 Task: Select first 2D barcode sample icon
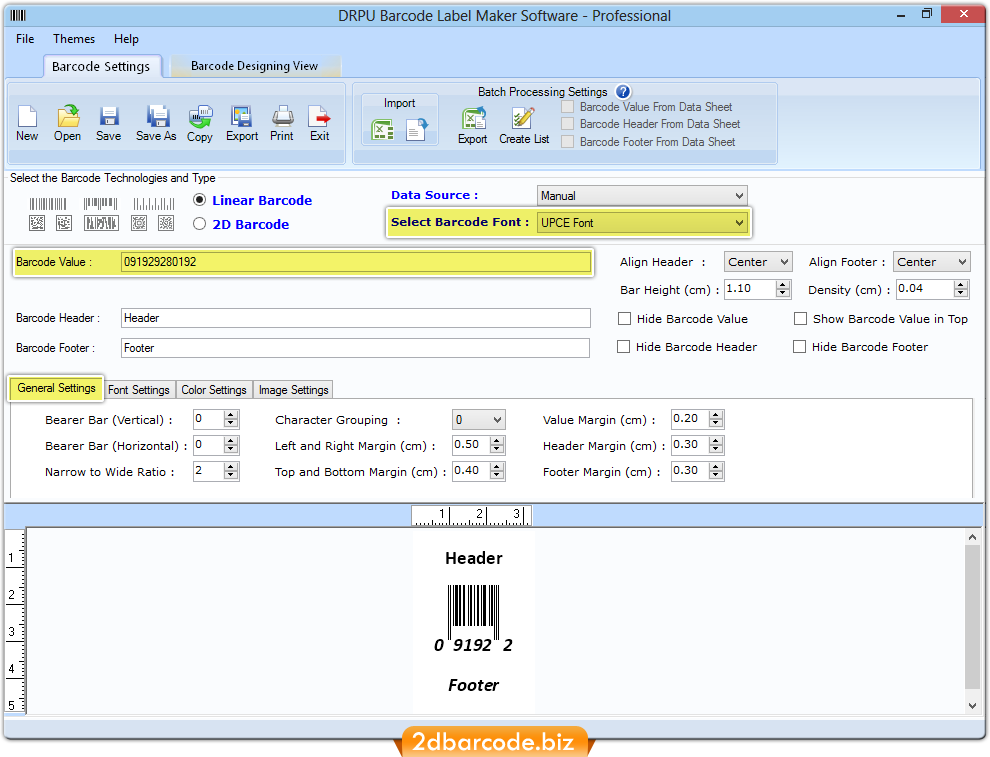pos(37,223)
